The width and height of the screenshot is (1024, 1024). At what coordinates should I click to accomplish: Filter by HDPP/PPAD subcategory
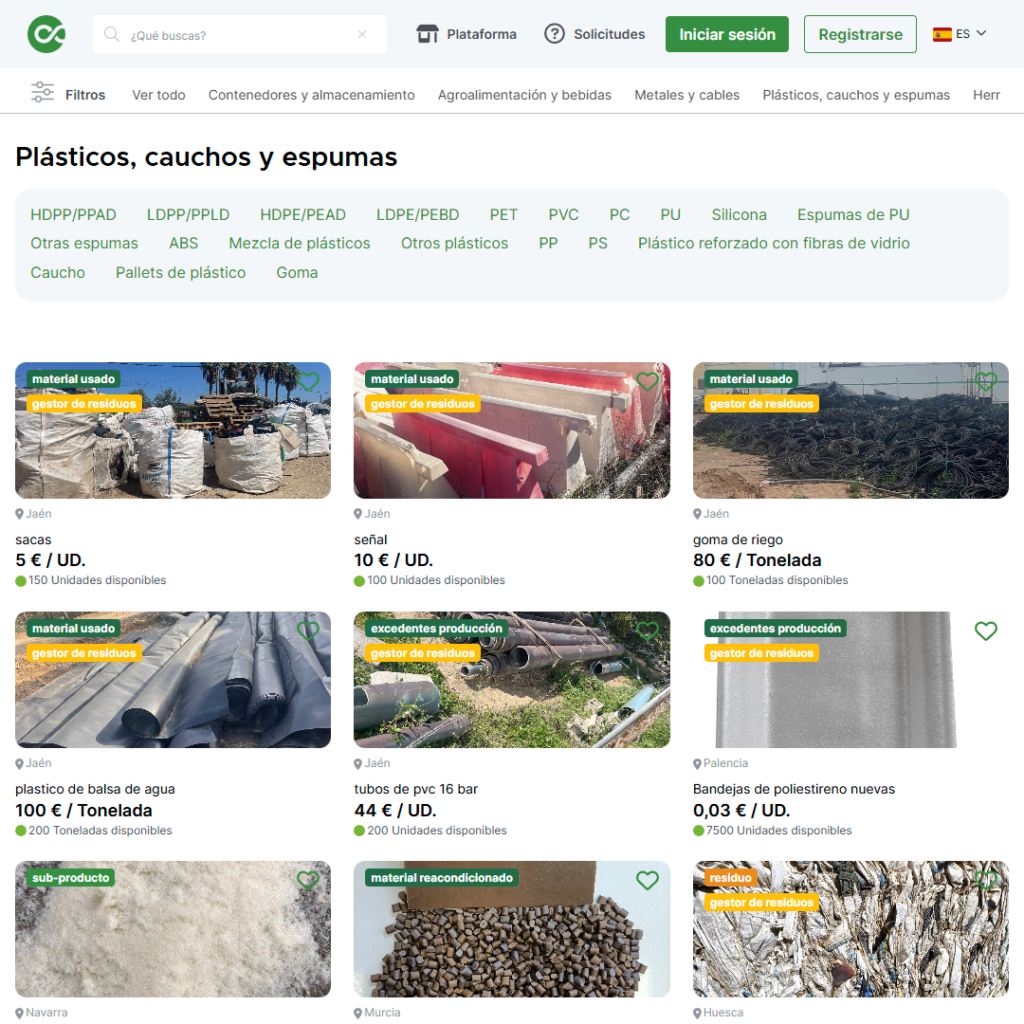pos(73,215)
